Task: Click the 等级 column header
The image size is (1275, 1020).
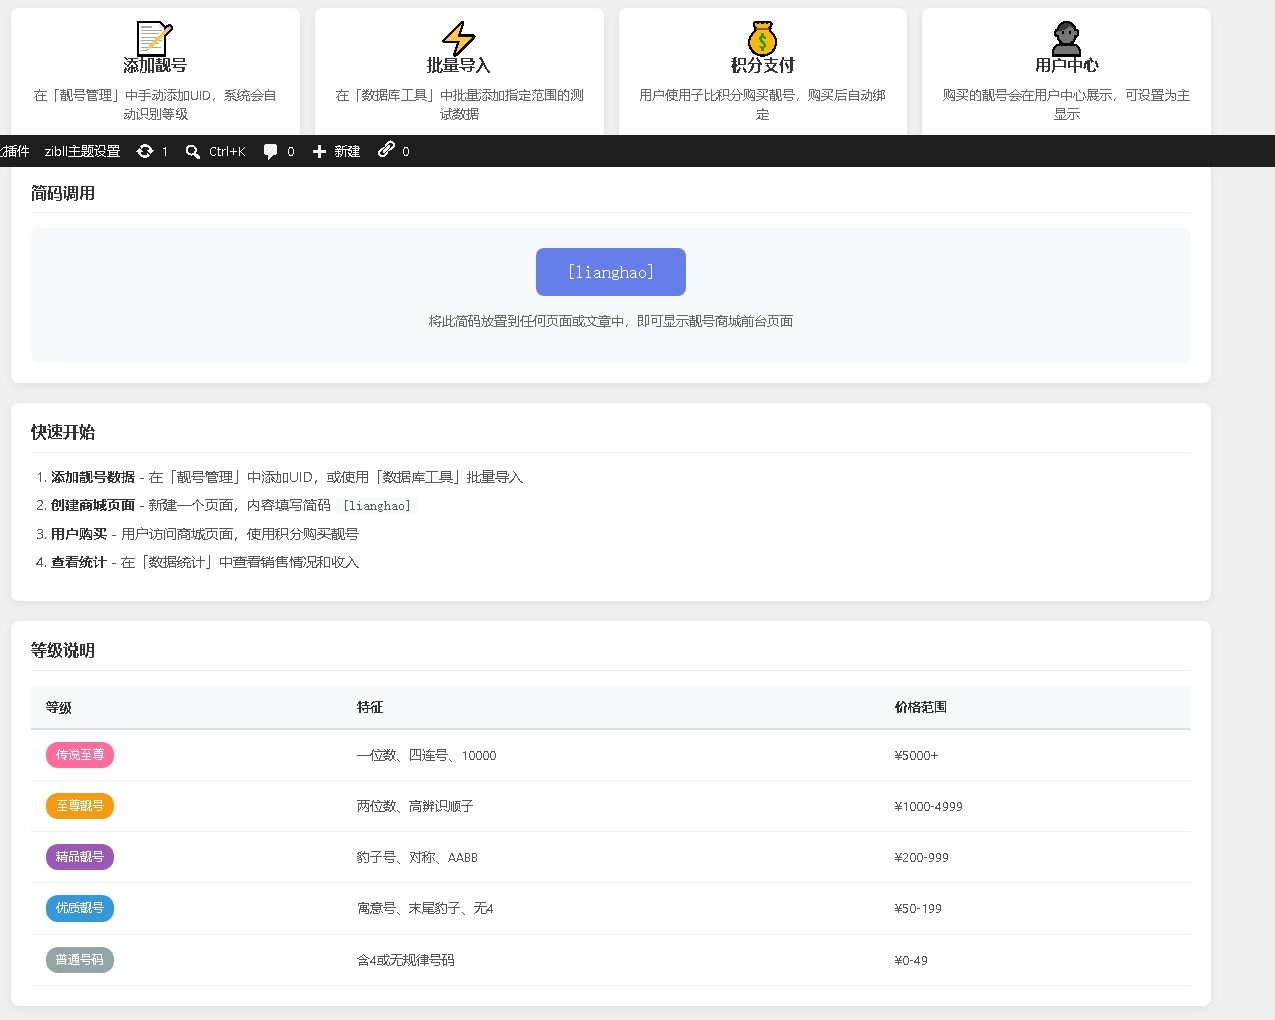Action: tap(59, 708)
